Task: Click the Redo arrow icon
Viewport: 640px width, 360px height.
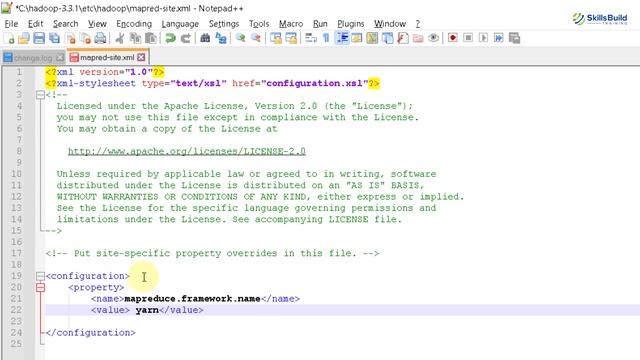Action: click(x=186, y=38)
